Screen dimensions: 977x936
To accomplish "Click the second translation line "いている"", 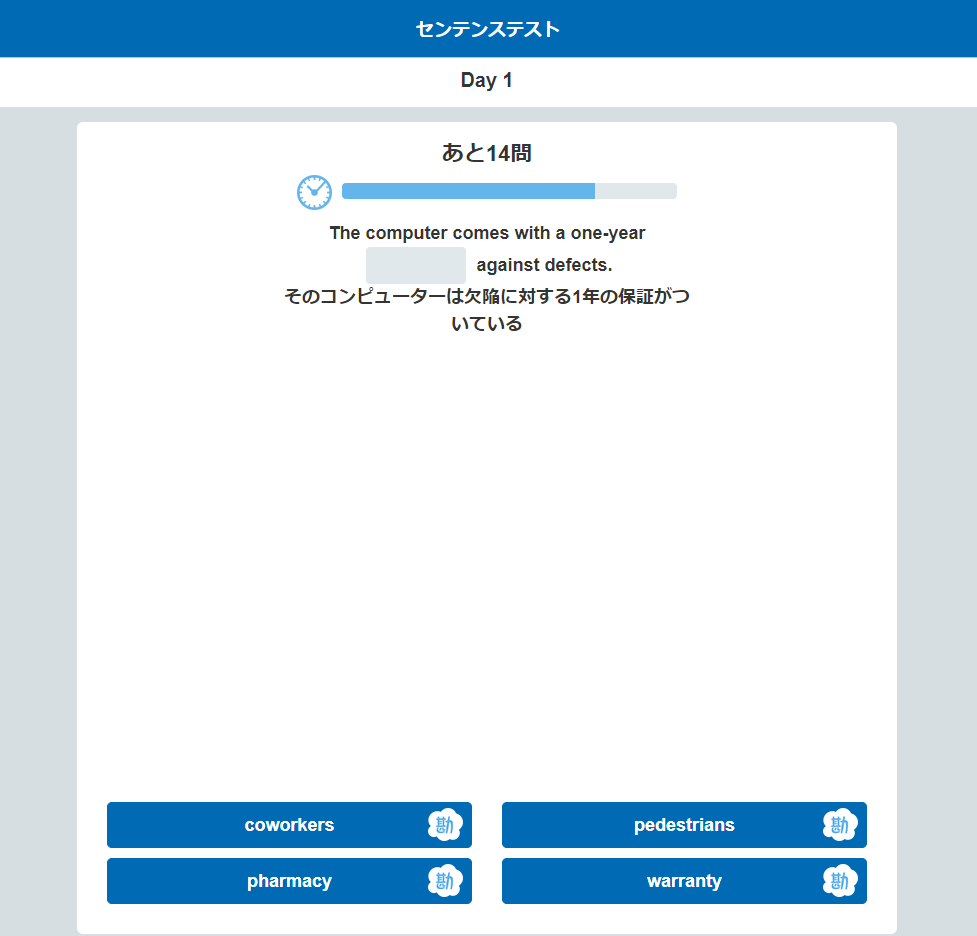I will 487,324.
